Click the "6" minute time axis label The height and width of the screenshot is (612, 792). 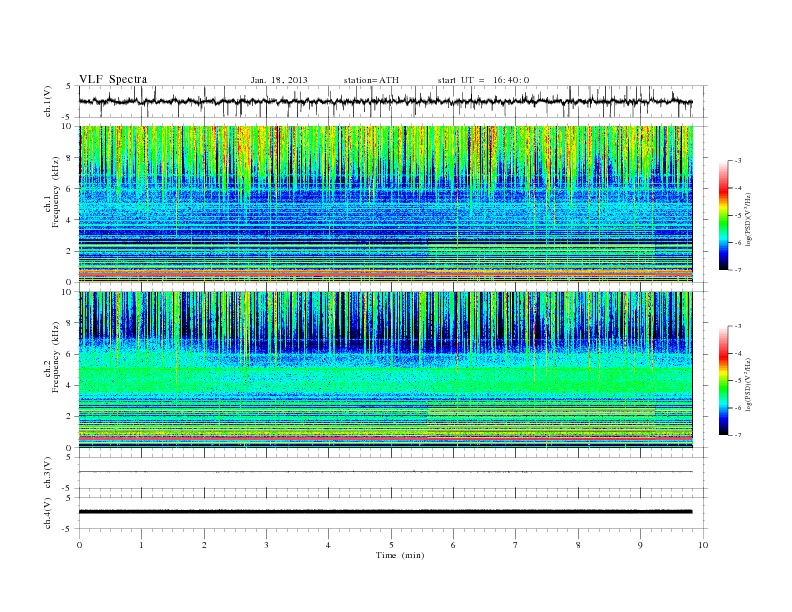[x=453, y=545]
